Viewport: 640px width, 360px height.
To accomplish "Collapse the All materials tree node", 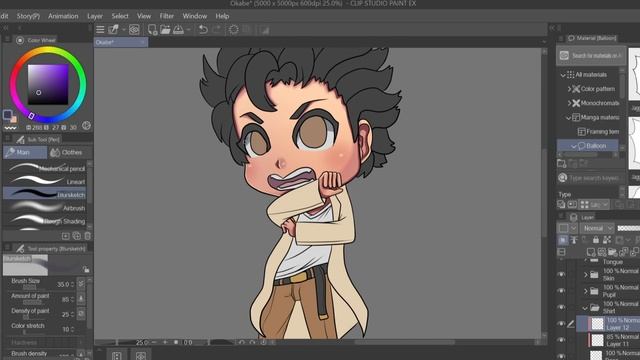I will coord(562,75).
